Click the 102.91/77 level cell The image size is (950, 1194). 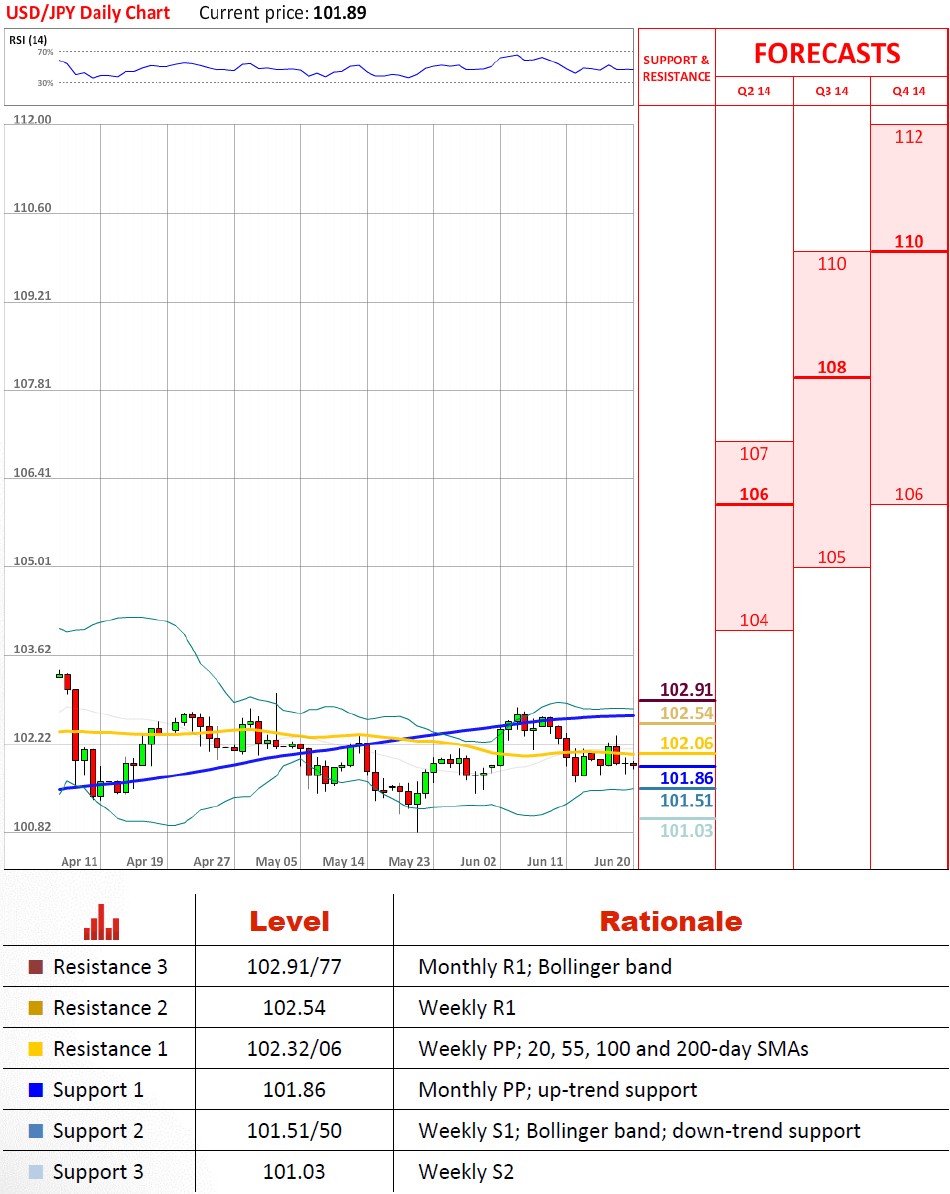295,967
